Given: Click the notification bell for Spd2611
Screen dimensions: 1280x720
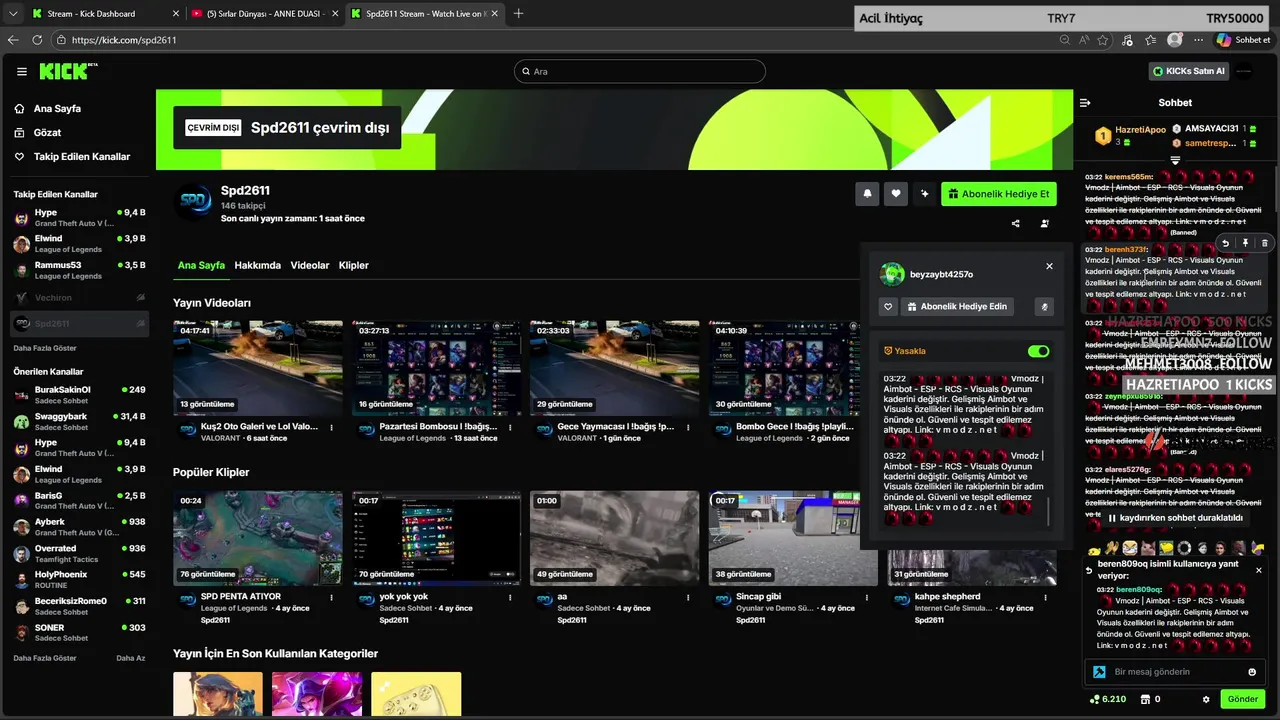Looking at the screenshot, I should point(867,194).
